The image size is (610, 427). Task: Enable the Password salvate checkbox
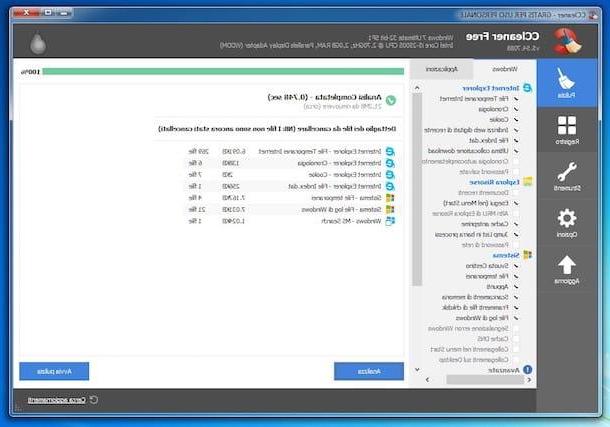pos(516,172)
